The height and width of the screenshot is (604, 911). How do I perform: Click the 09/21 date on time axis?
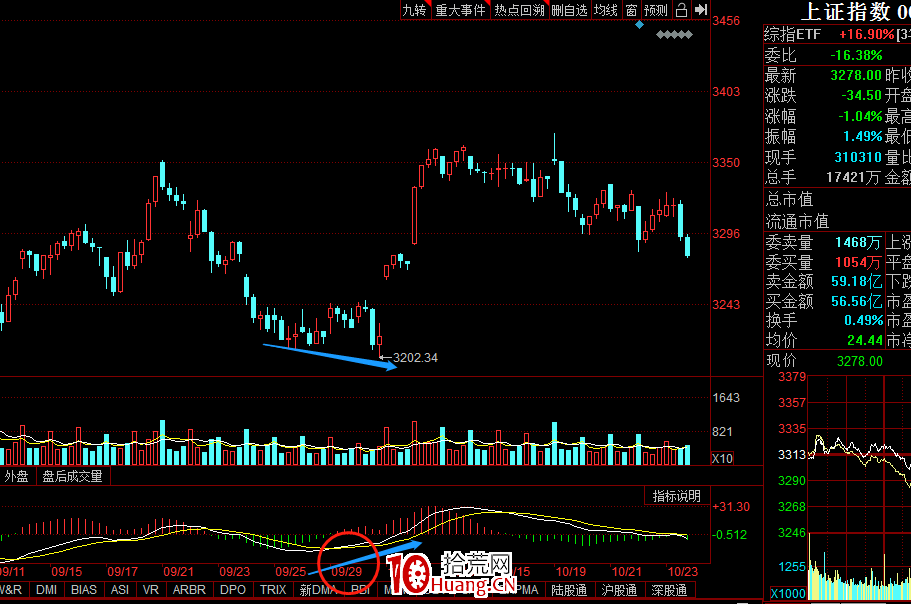(178, 571)
